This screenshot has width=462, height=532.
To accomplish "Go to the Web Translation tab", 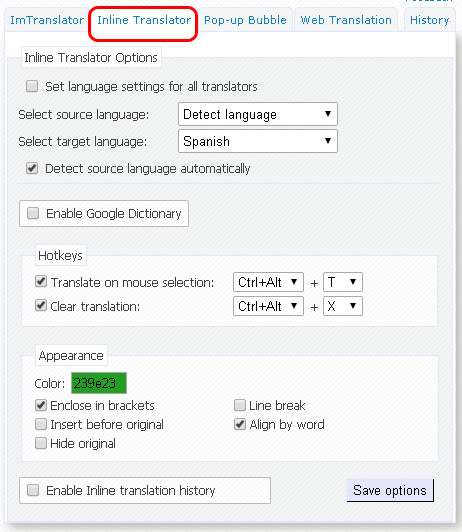I will 346,20.
